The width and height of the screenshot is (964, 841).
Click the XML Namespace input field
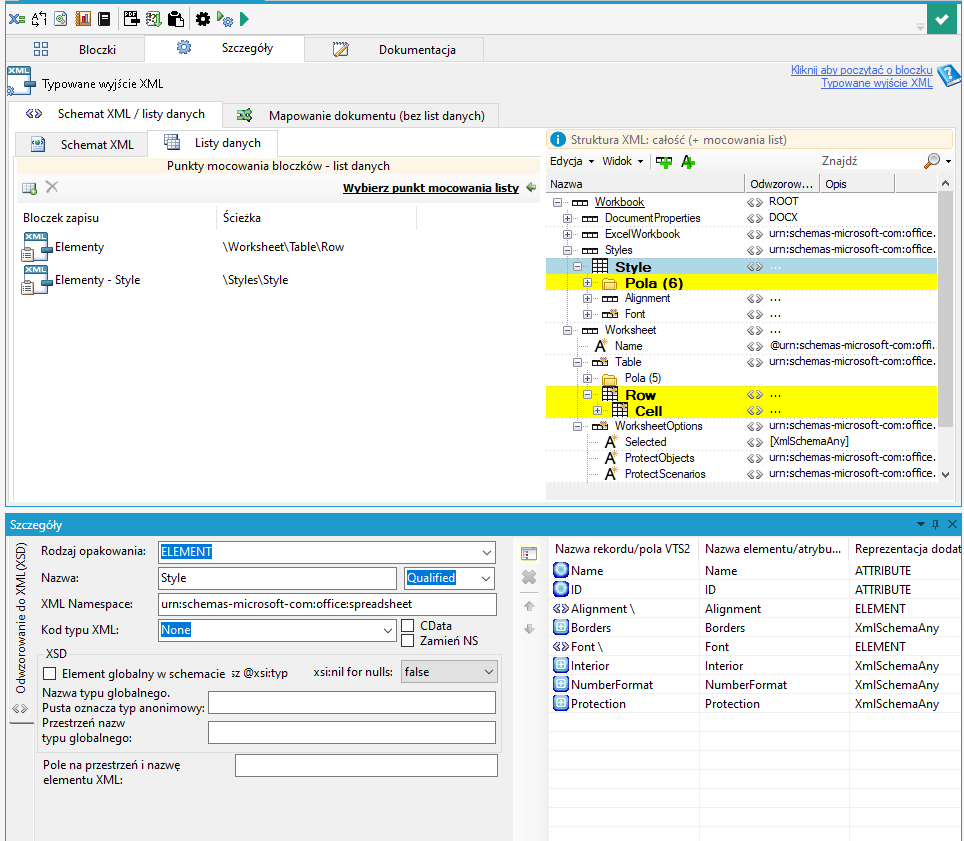point(327,604)
